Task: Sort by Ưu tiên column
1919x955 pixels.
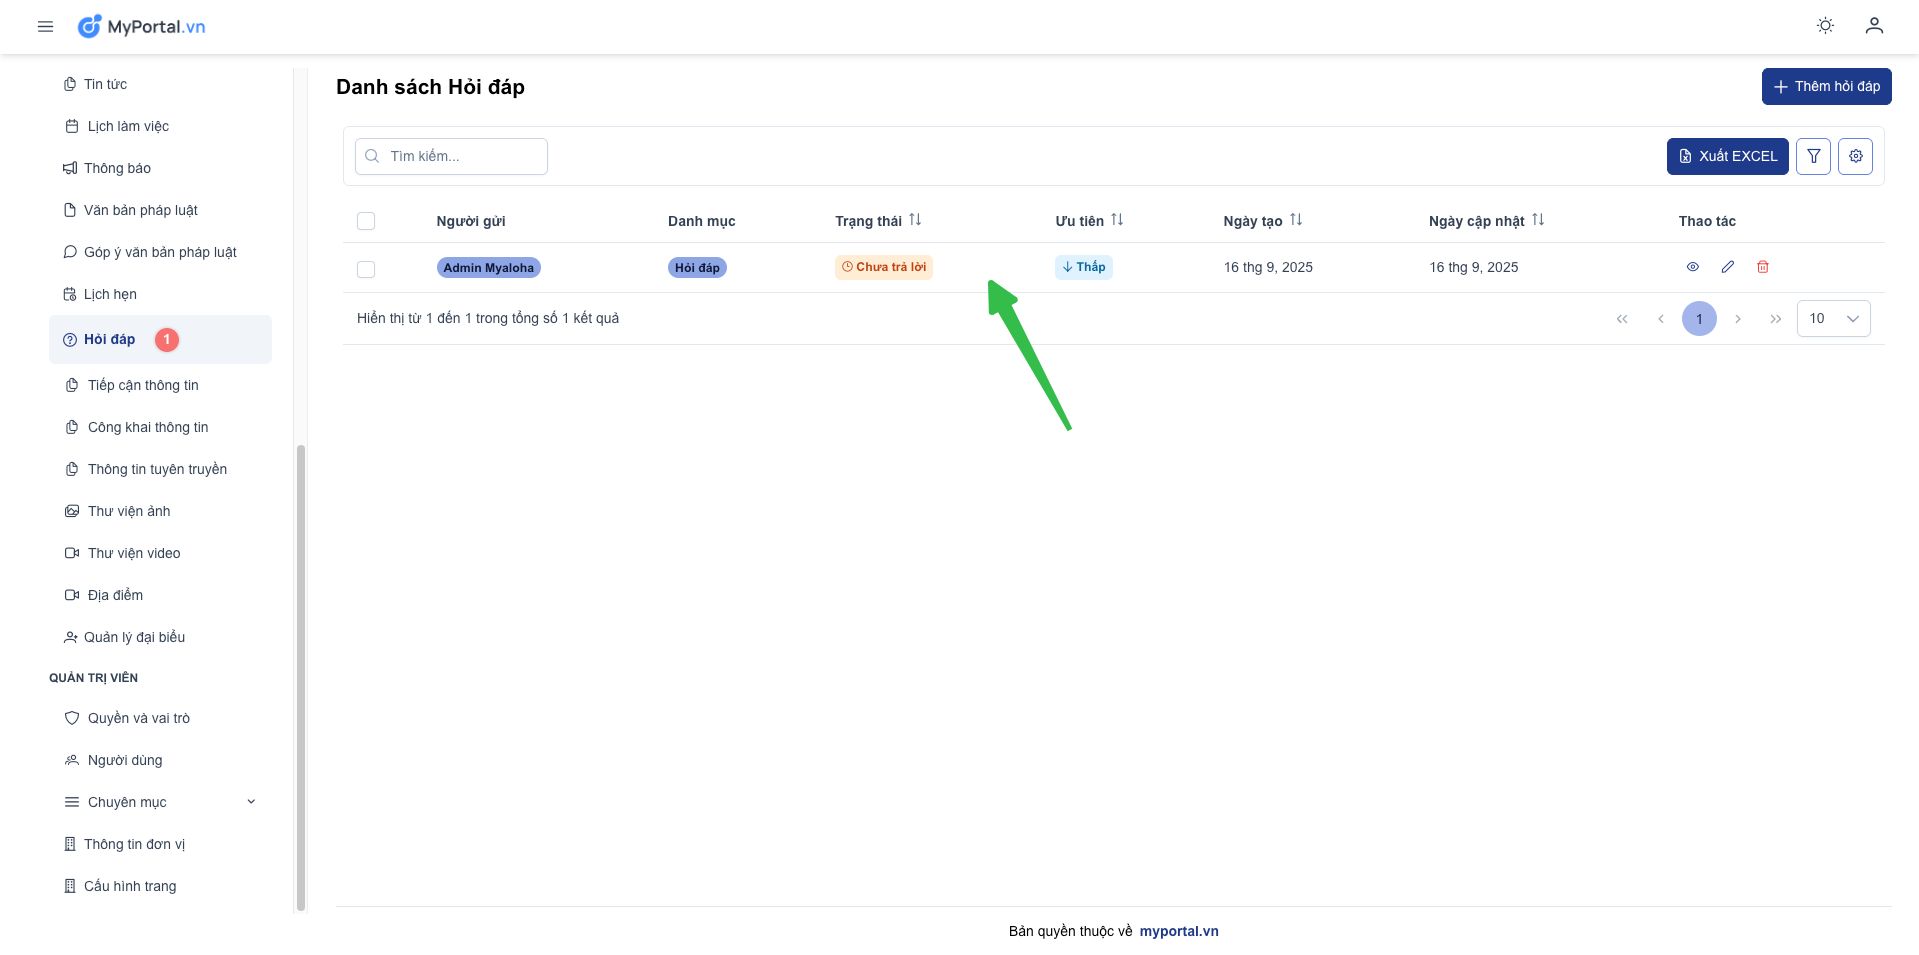Action: point(1116,220)
